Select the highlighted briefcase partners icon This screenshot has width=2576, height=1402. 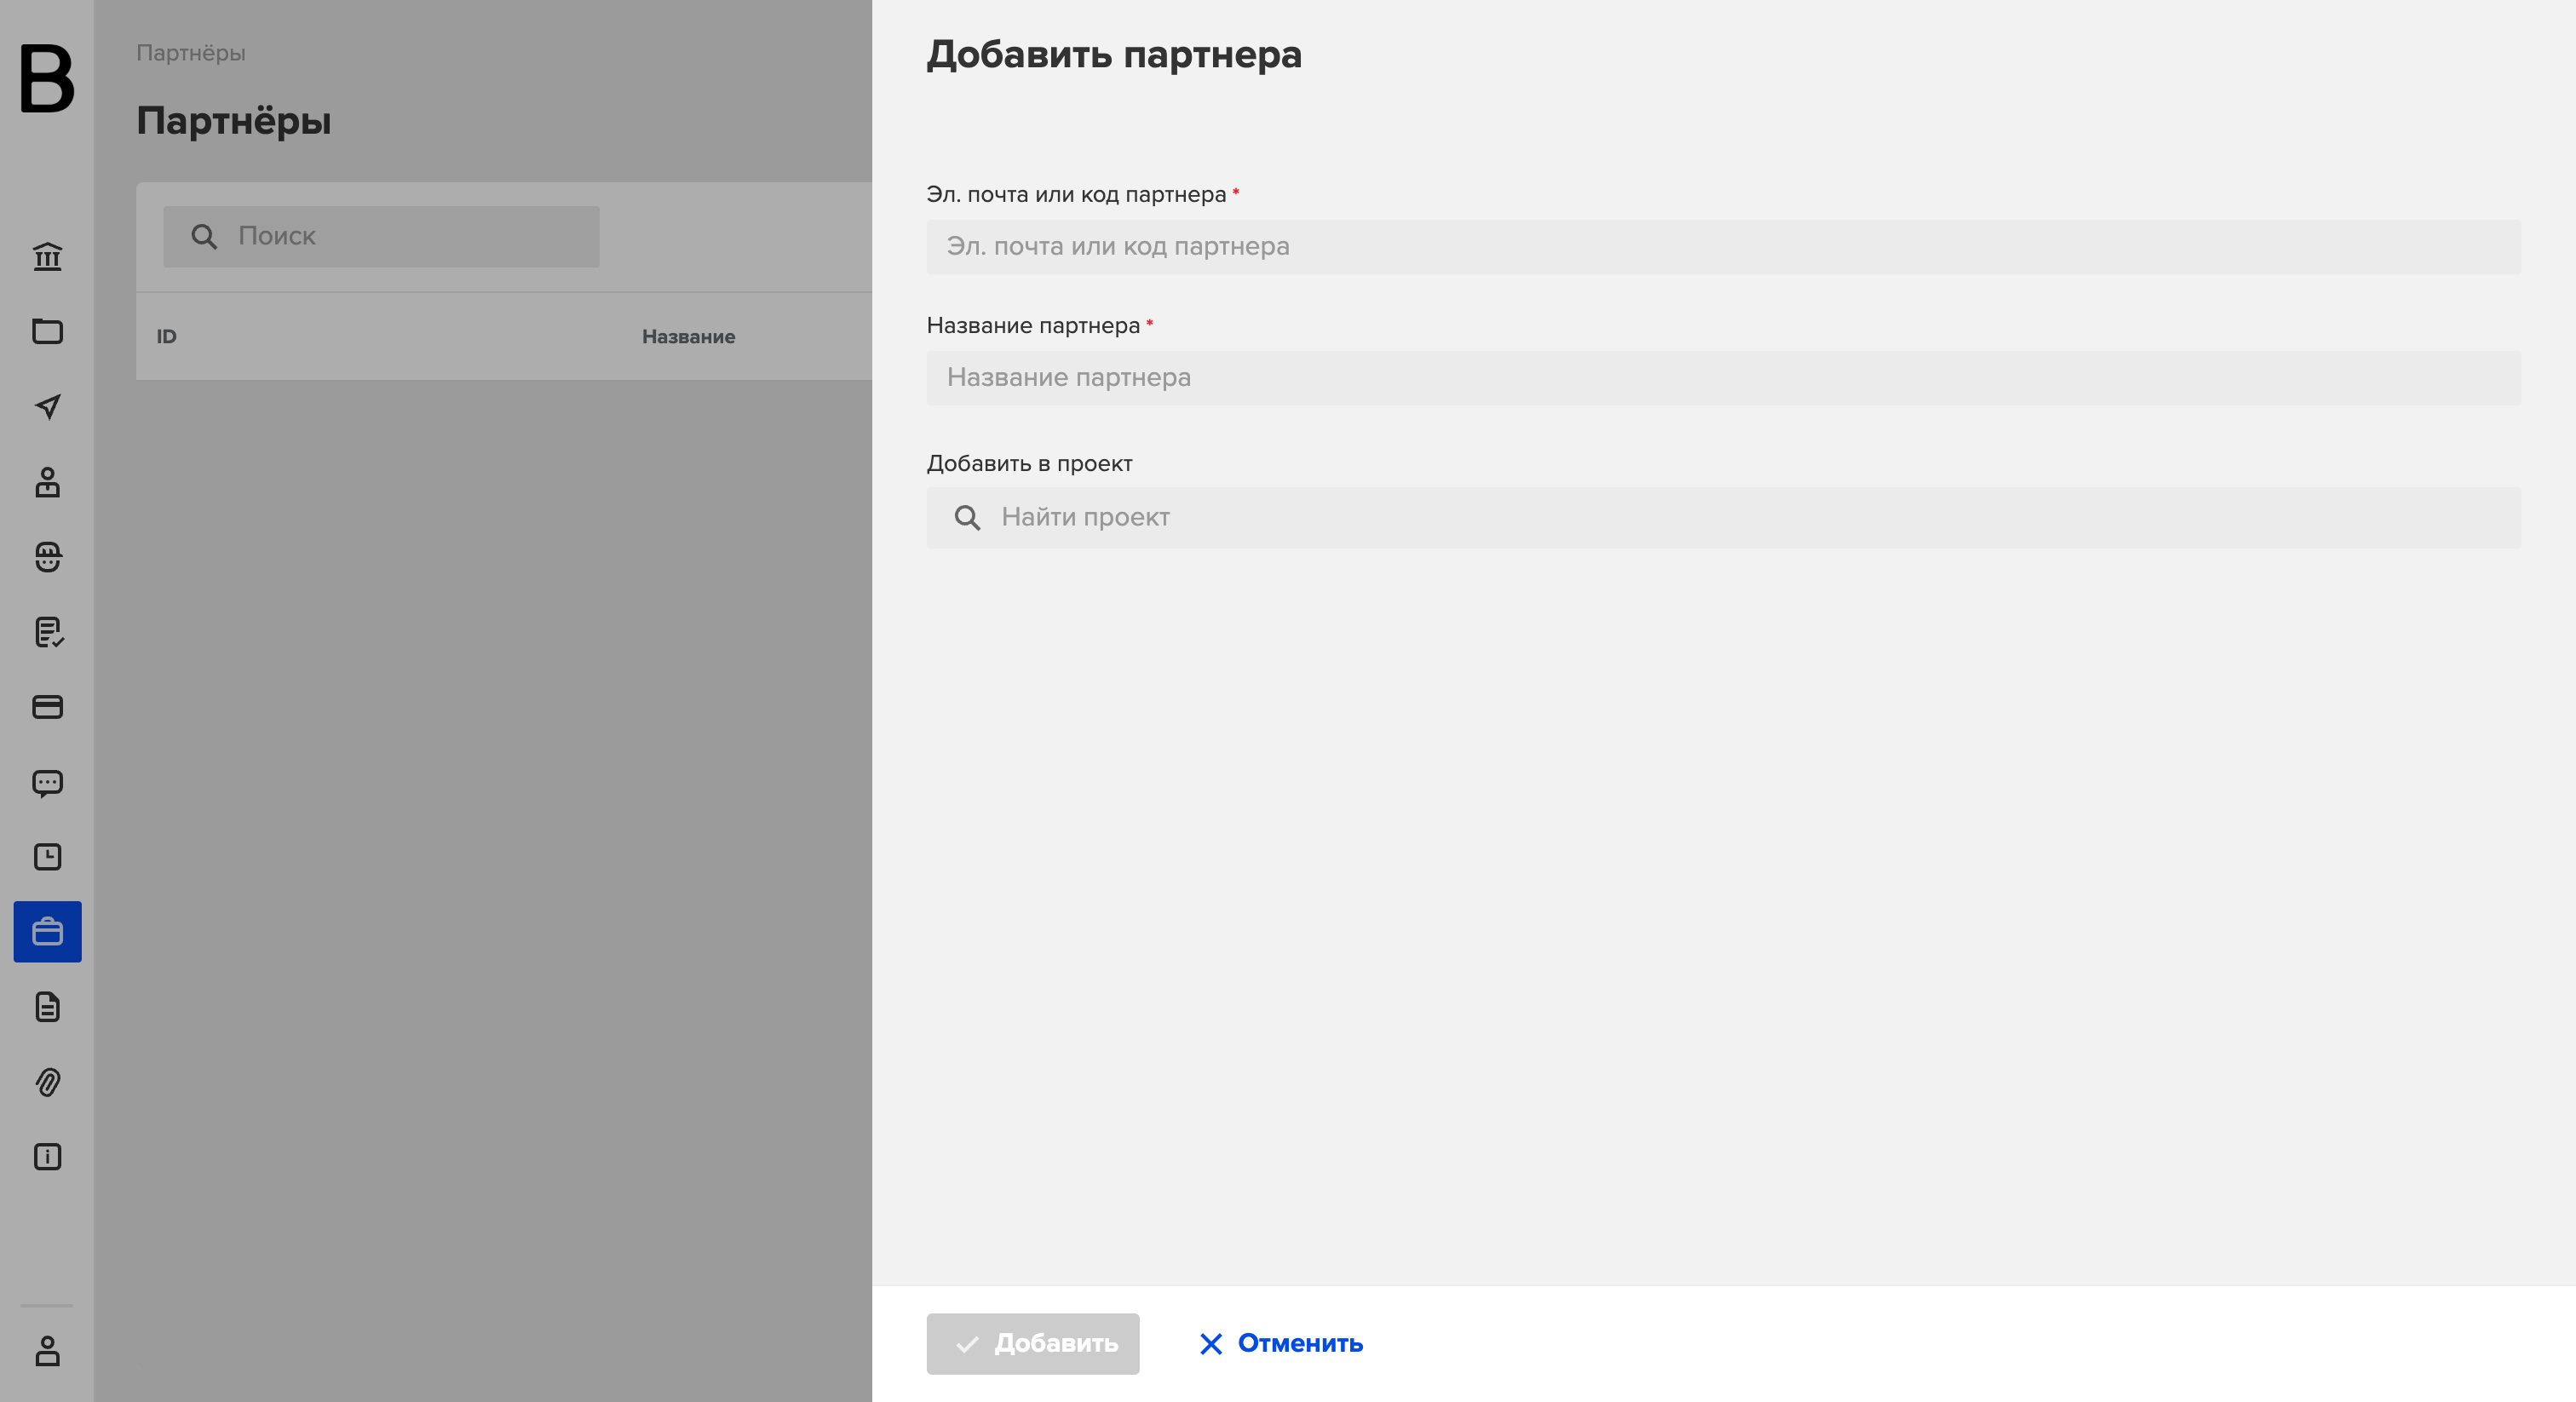tap(47, 932)
